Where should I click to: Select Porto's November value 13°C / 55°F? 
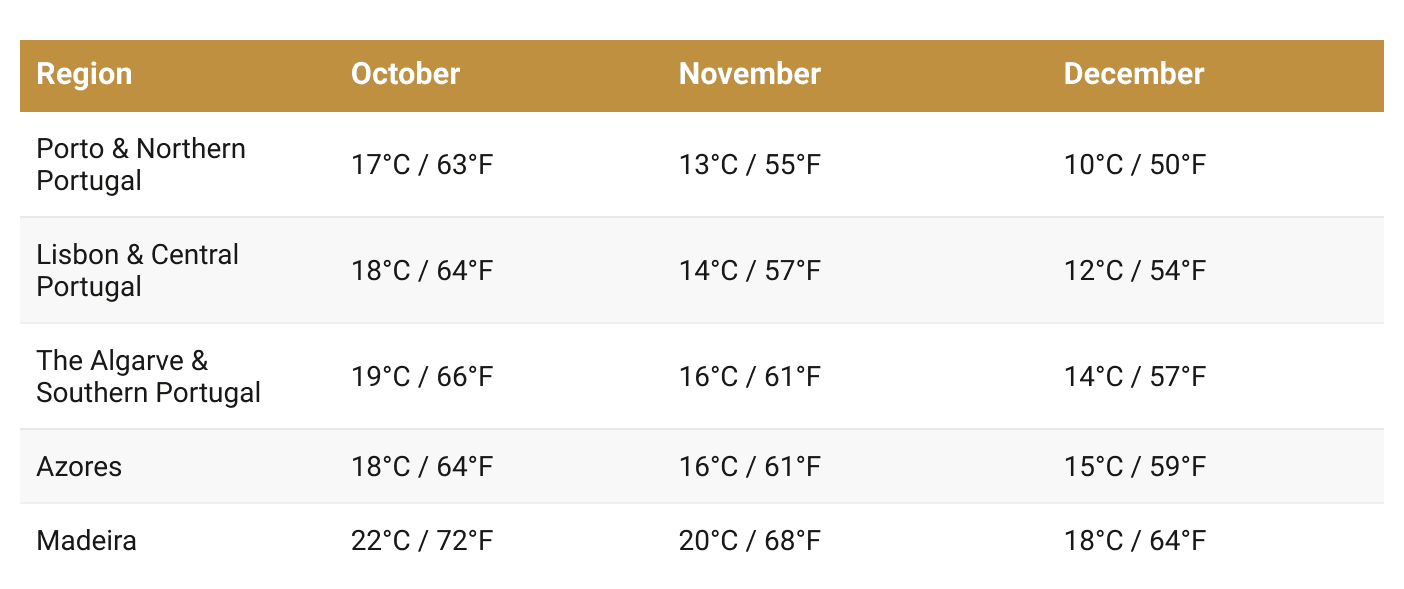(749, 165)
